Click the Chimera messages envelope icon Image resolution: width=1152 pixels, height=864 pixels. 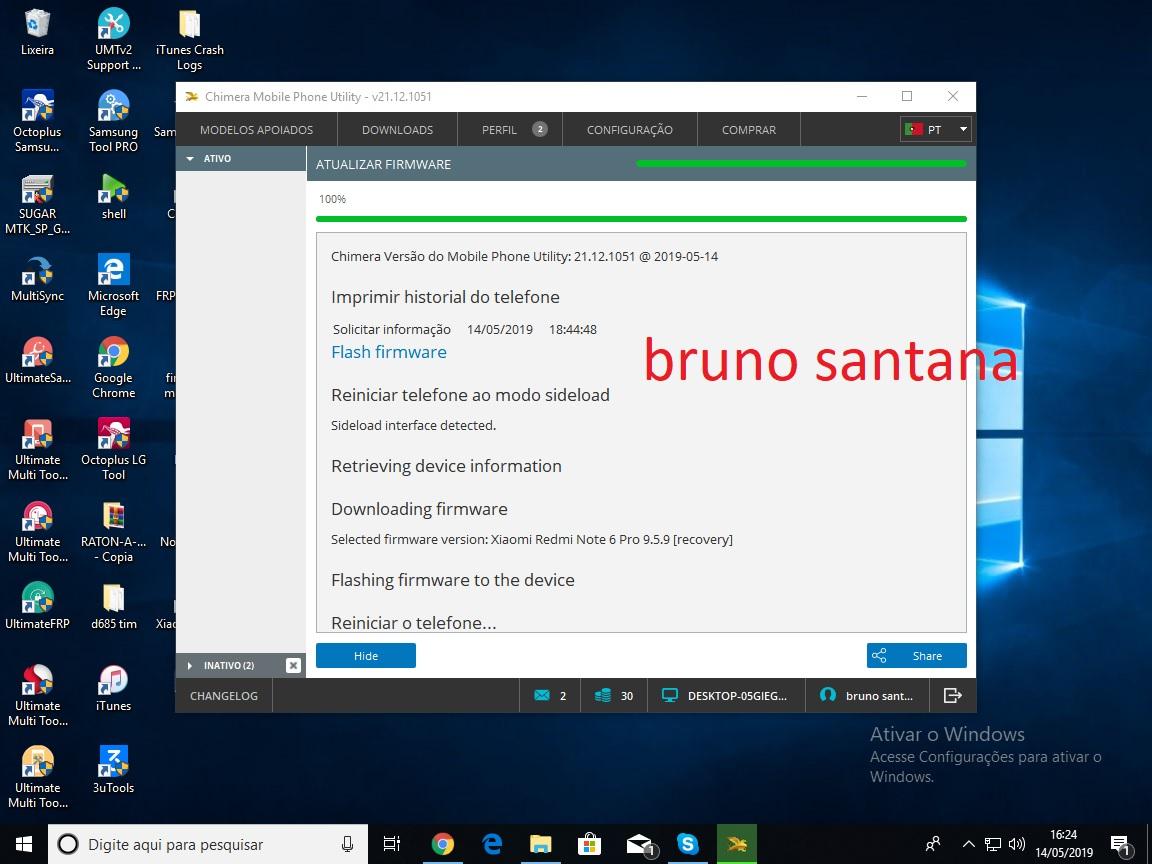click(541, 695)
